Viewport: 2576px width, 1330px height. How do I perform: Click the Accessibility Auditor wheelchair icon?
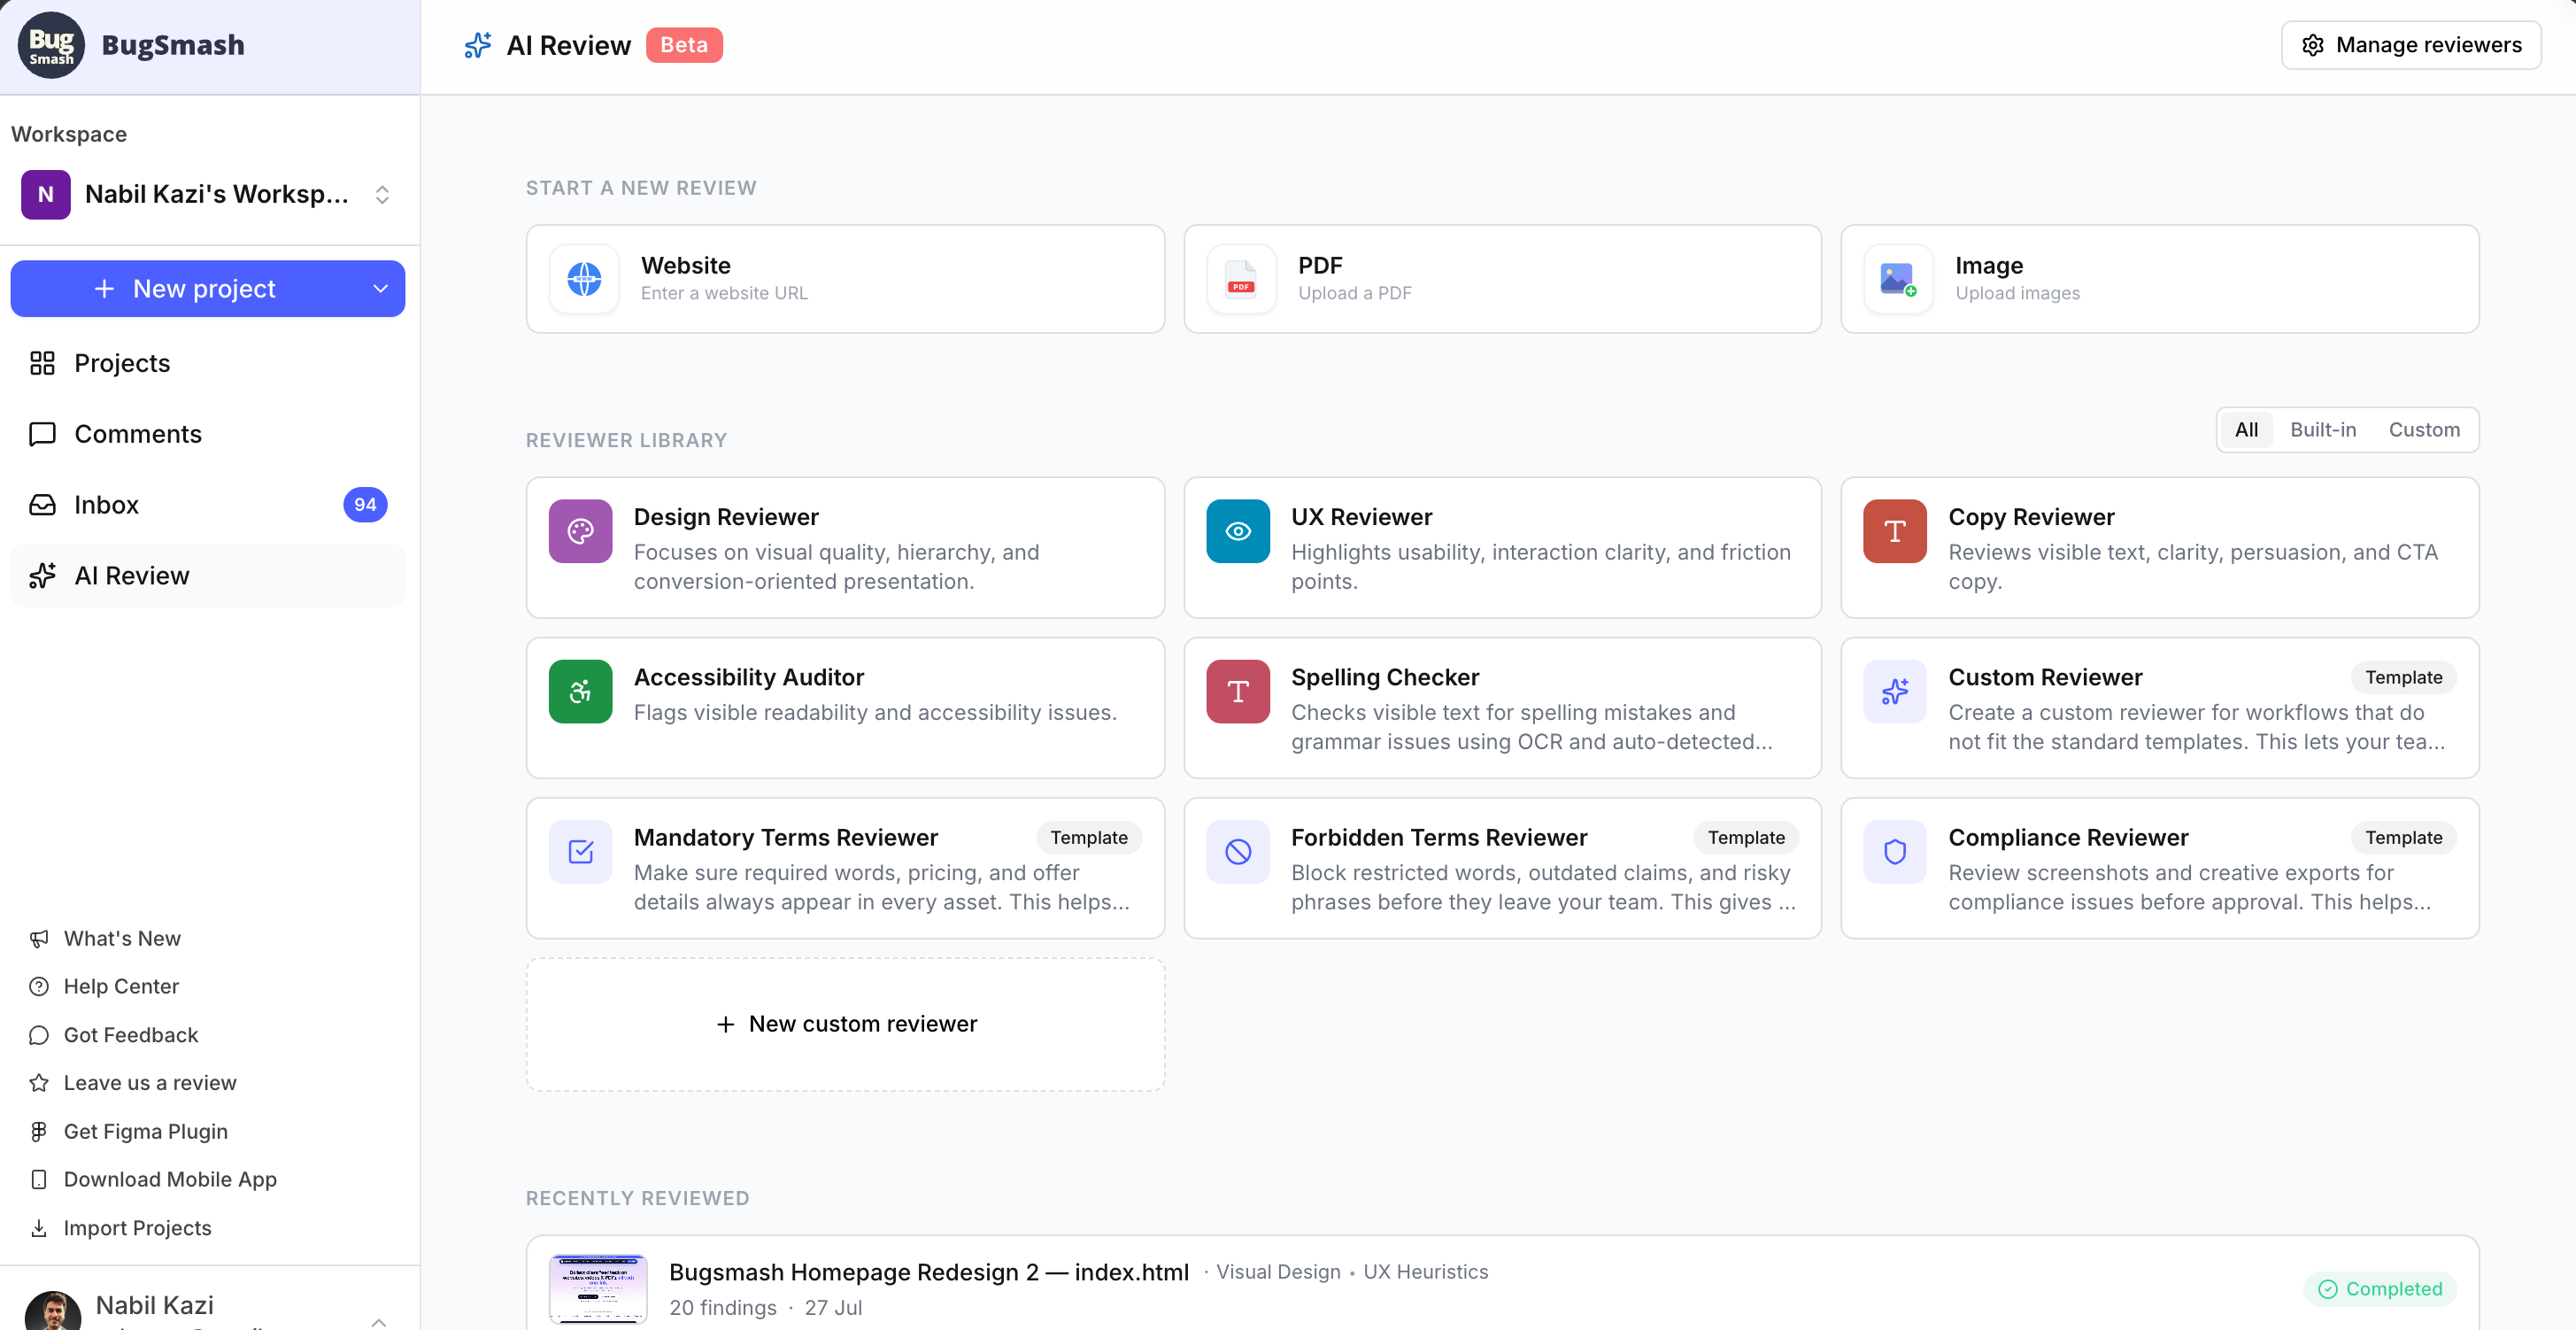tap(581, 691)
